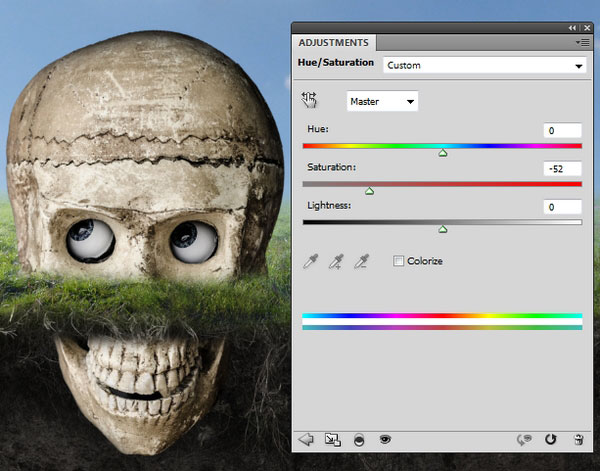Viewport: 600px width, 471px height.
Task: Switch panel to expanded view icon
Action: click(333, 440)
